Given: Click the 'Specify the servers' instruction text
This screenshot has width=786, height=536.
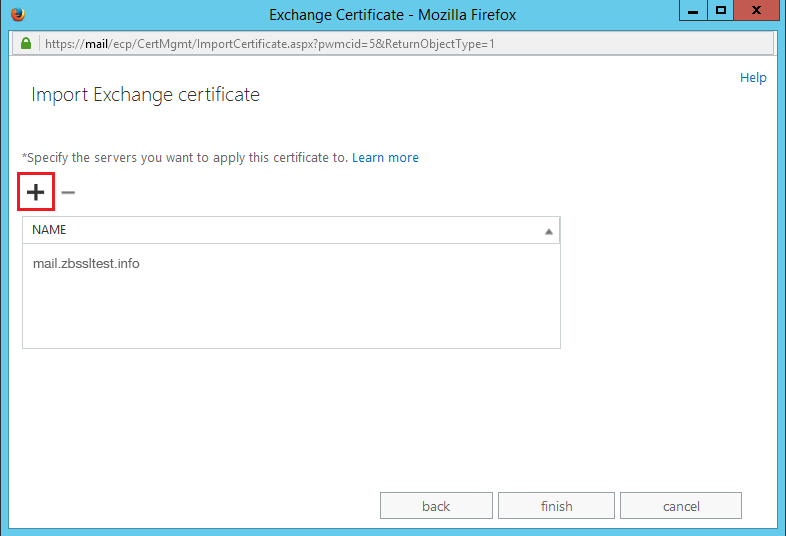Looking at the screenshot, I should (x=185, y=158).
